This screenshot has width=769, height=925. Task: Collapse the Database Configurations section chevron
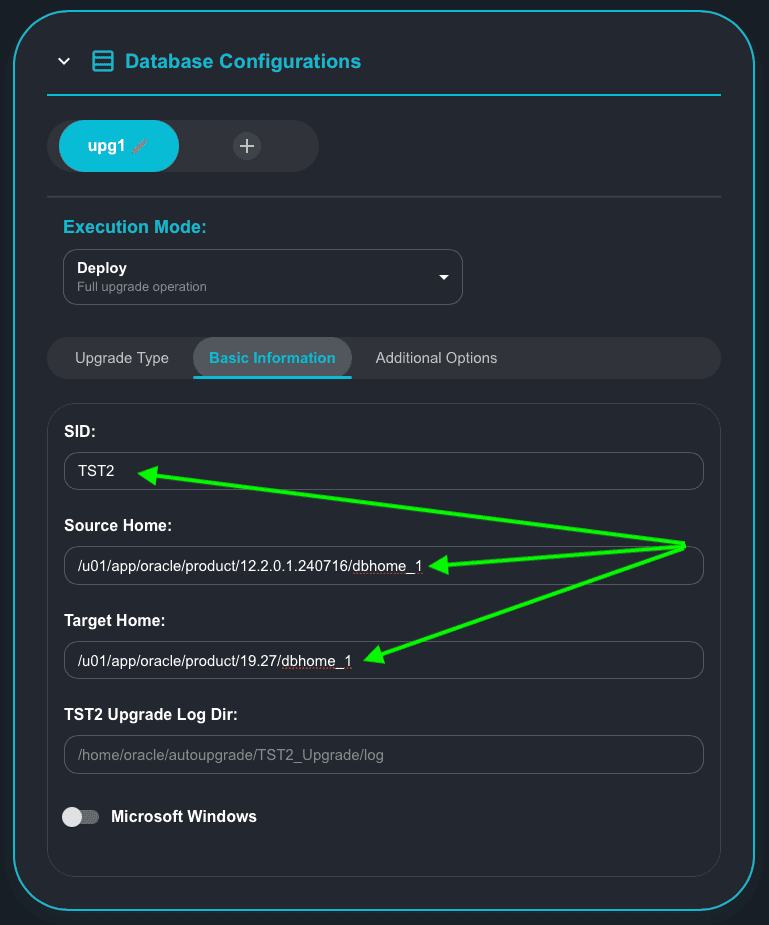64,61
